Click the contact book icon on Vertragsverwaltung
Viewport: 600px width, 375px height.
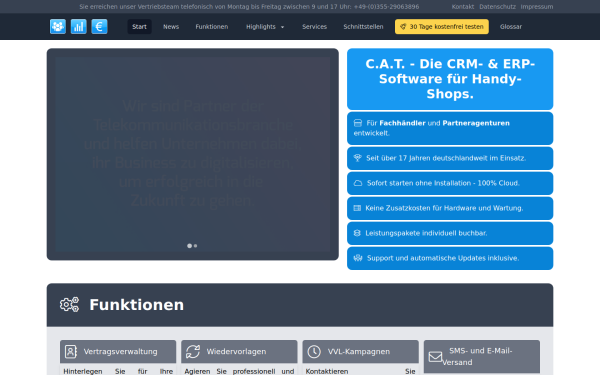pos(71,351)
